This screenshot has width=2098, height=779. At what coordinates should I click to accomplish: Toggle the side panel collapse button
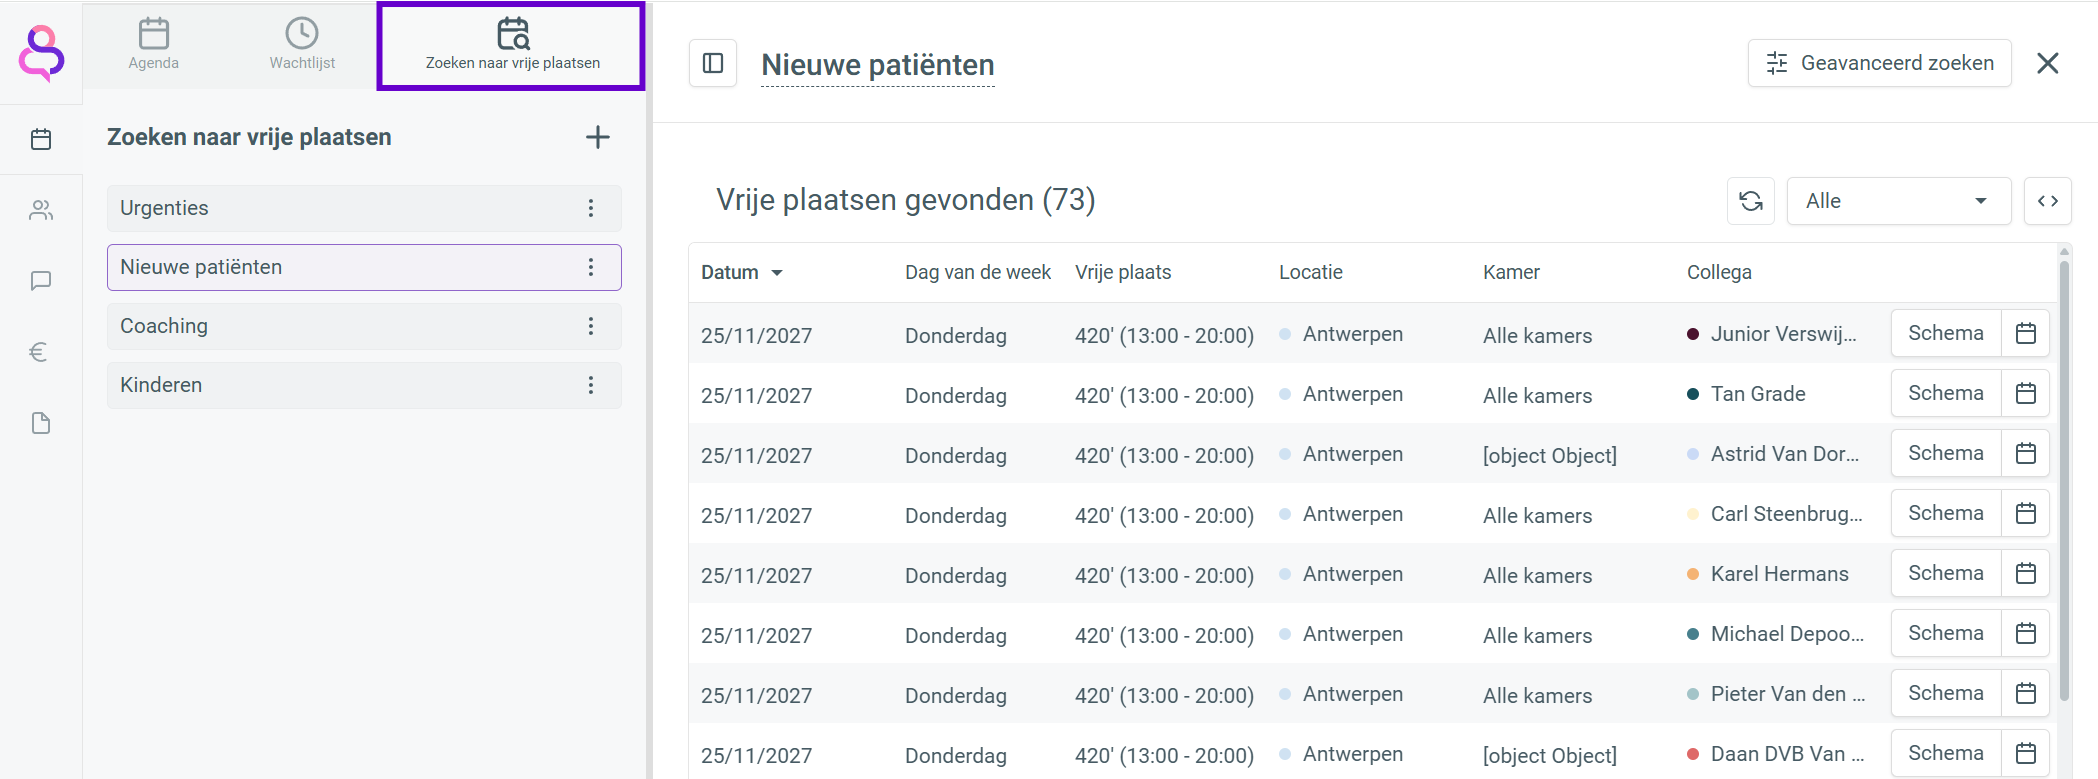713,64
